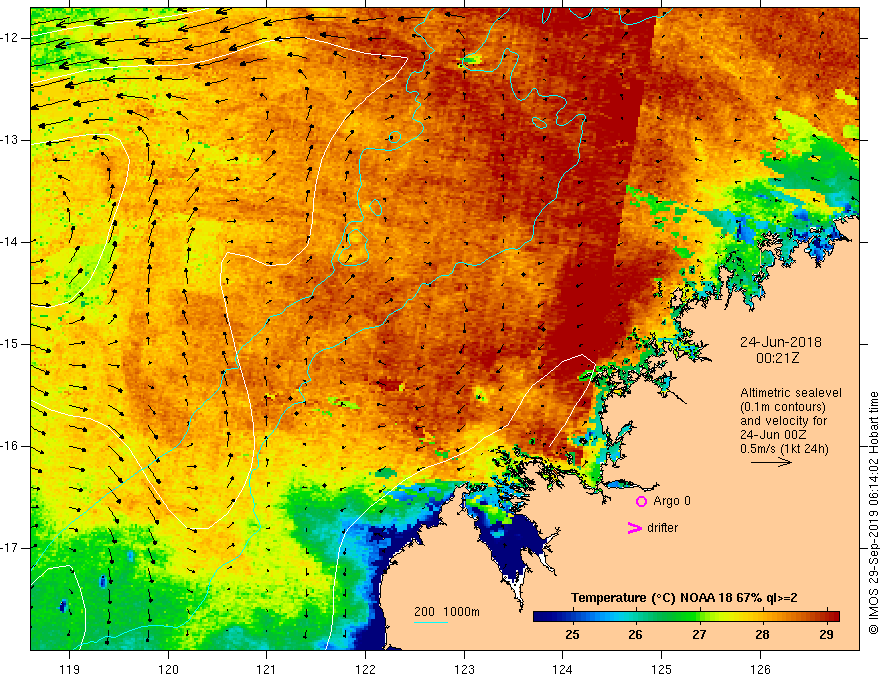This screenshot has width=880, height=680.
Task: Click the colorbar tick label '27'
Action: (x=699, y=635)
